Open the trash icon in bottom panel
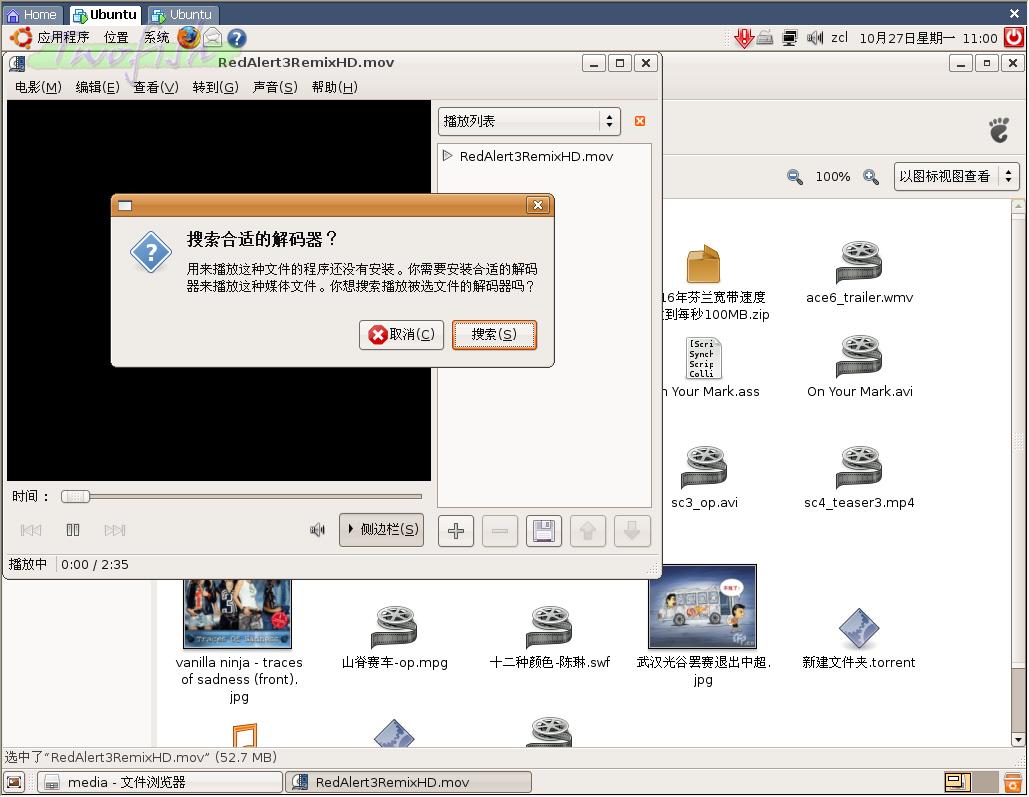The height and width of the screenshot is (797, 1029). pyautogui.click(x=1014, y=782)
